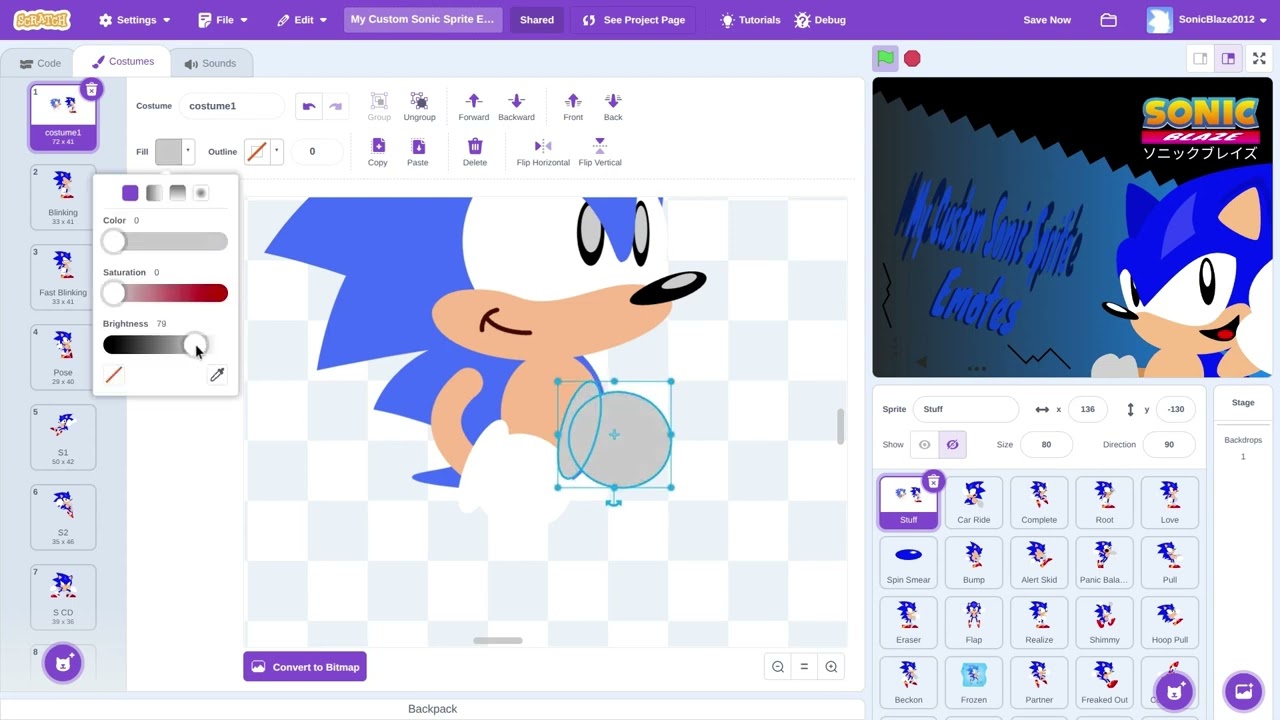The width and height of the screenshot is (1280, 720).
Task: Select vertical gradient fill mode
Action: tap(177, 193)
